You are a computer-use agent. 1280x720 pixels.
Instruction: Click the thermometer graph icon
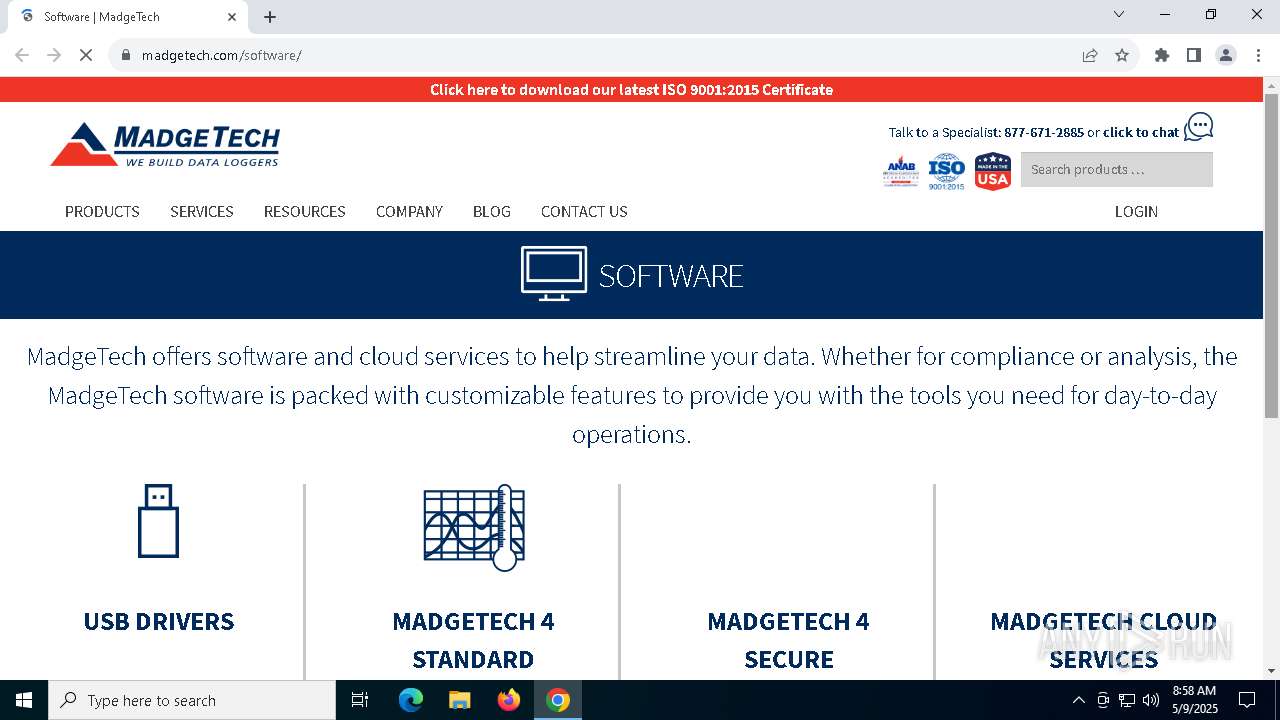point(474,528)
